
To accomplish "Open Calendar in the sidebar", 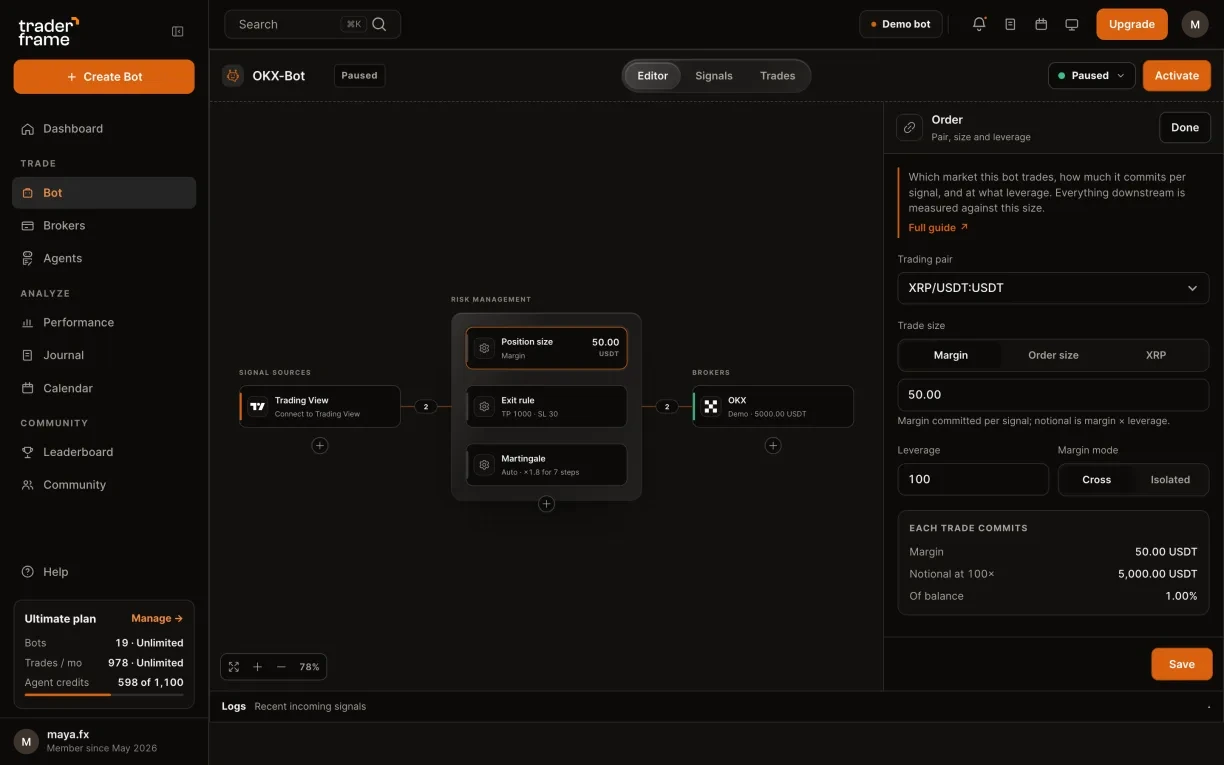I will (104, 388).
